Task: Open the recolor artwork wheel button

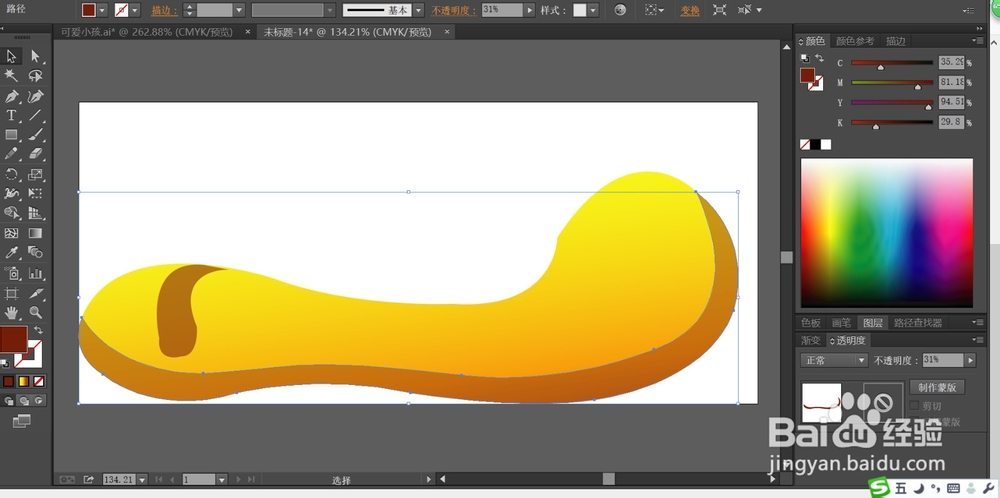Action: [620, 10]
